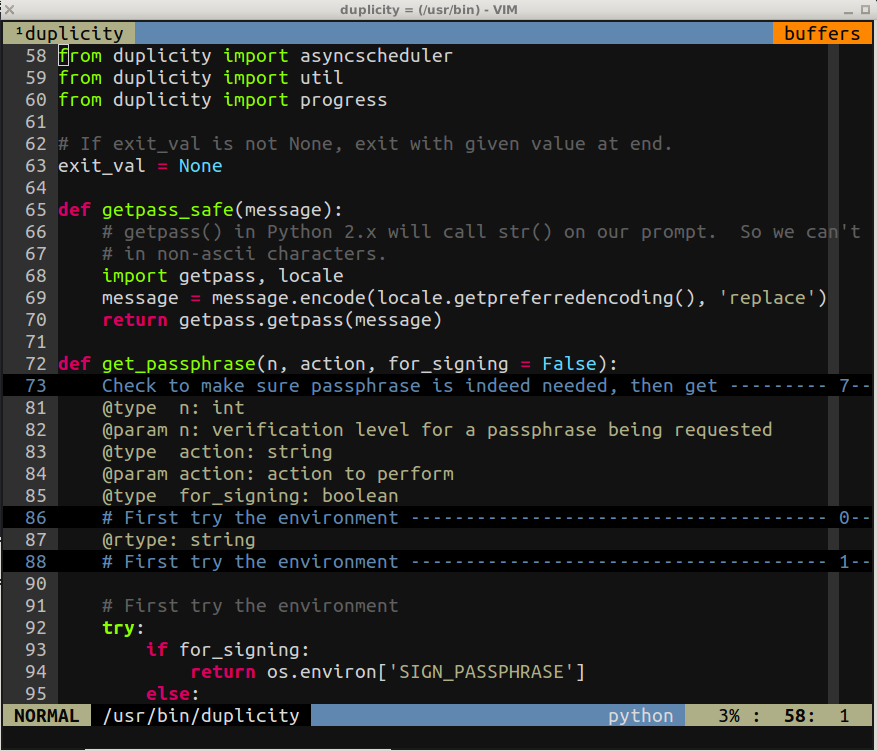Click line number 65 in the gutter
This screenshot has height=751, width=877.
click(35, 209)
